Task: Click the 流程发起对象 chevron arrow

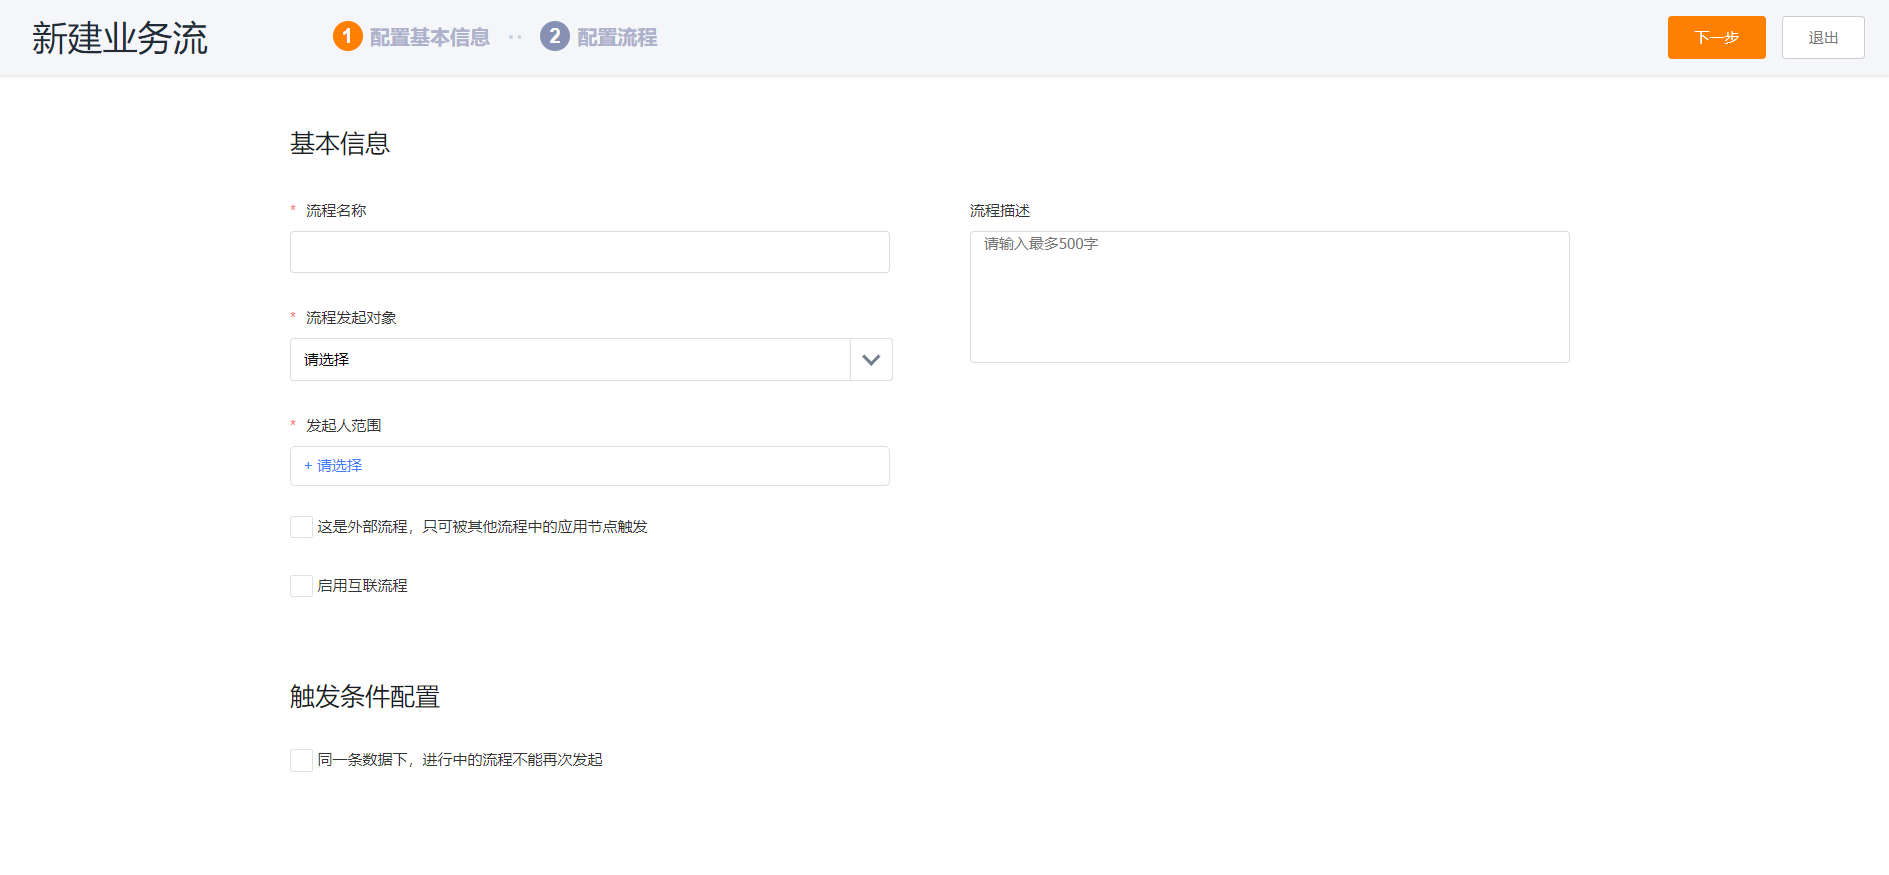Action: point(871,360)
